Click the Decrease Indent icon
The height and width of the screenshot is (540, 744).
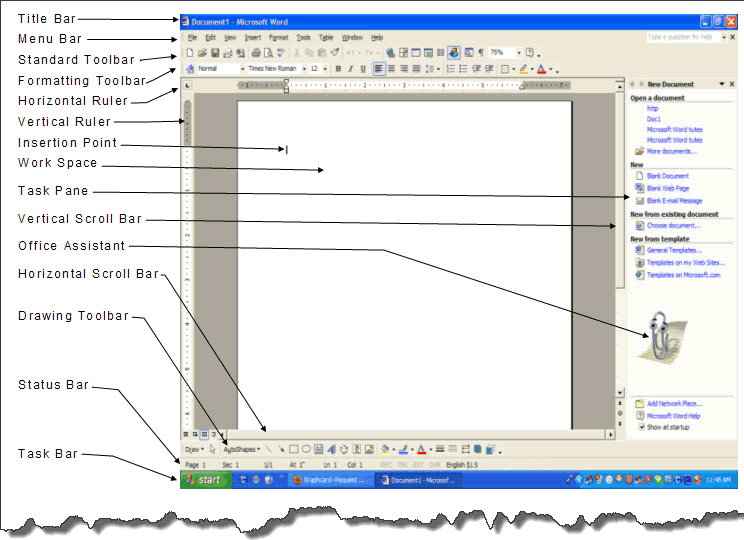coord(476,69)
